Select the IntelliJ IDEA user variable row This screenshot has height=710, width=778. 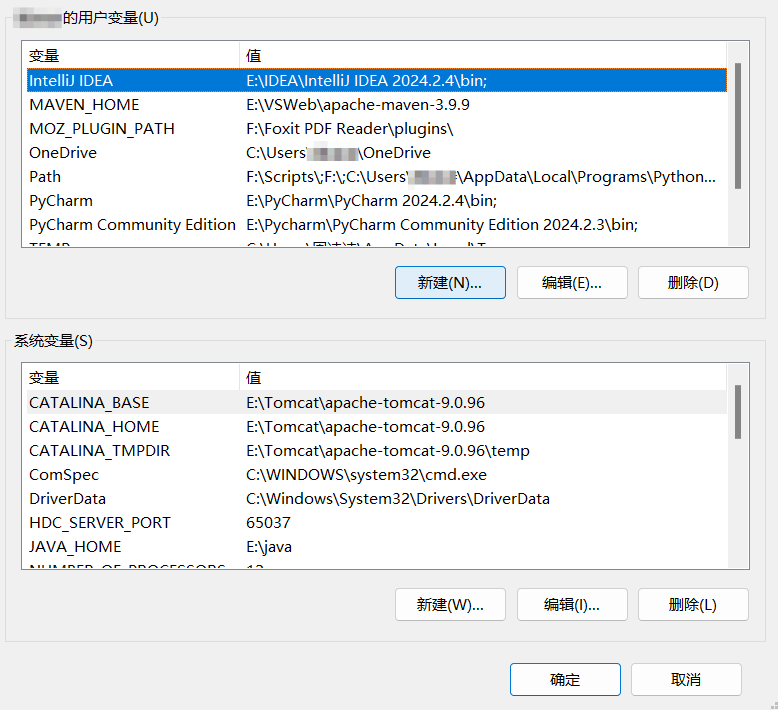(x=377, y=80)
